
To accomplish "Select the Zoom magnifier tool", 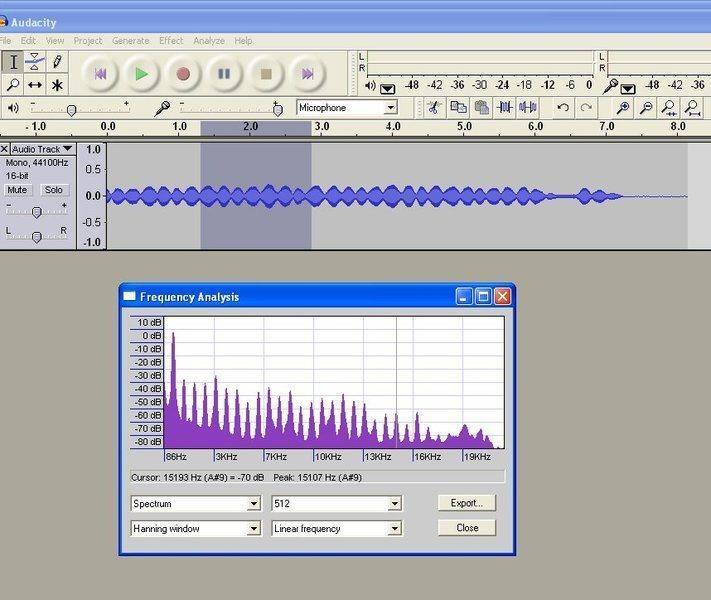I will coord(13,84).
